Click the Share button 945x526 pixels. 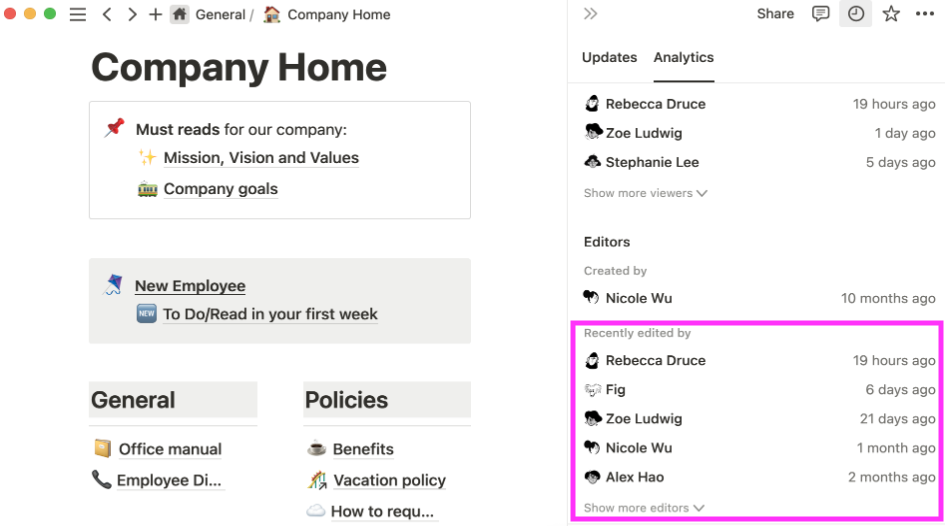point(775,14)
